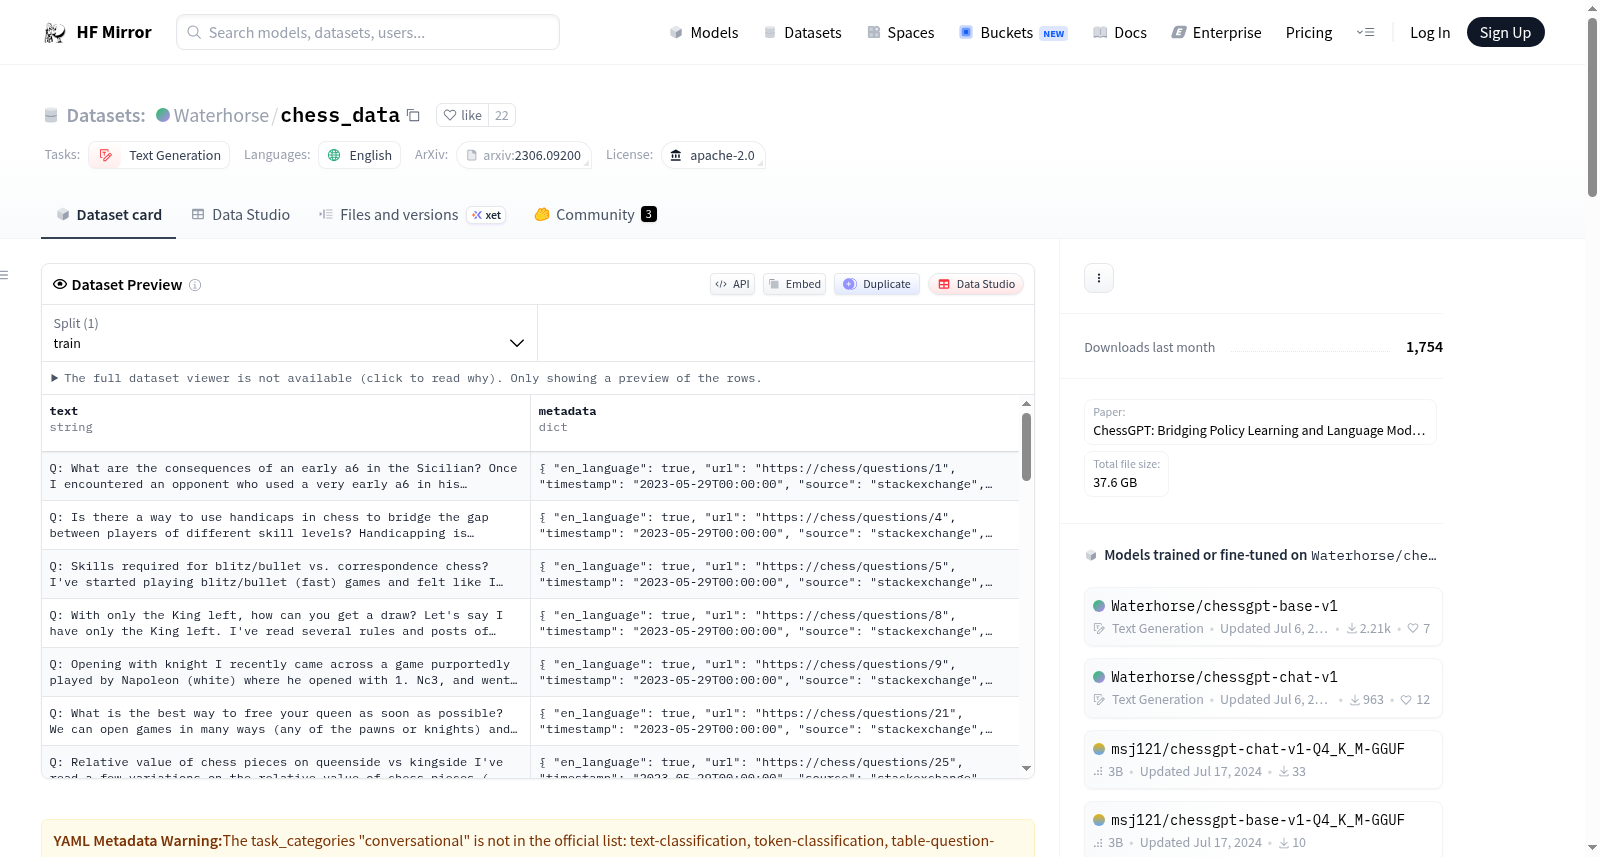Click metadata cell for chess/questions/1
Image resolution: width=1600 pixels, height=857 pixels.
(774, 476)
